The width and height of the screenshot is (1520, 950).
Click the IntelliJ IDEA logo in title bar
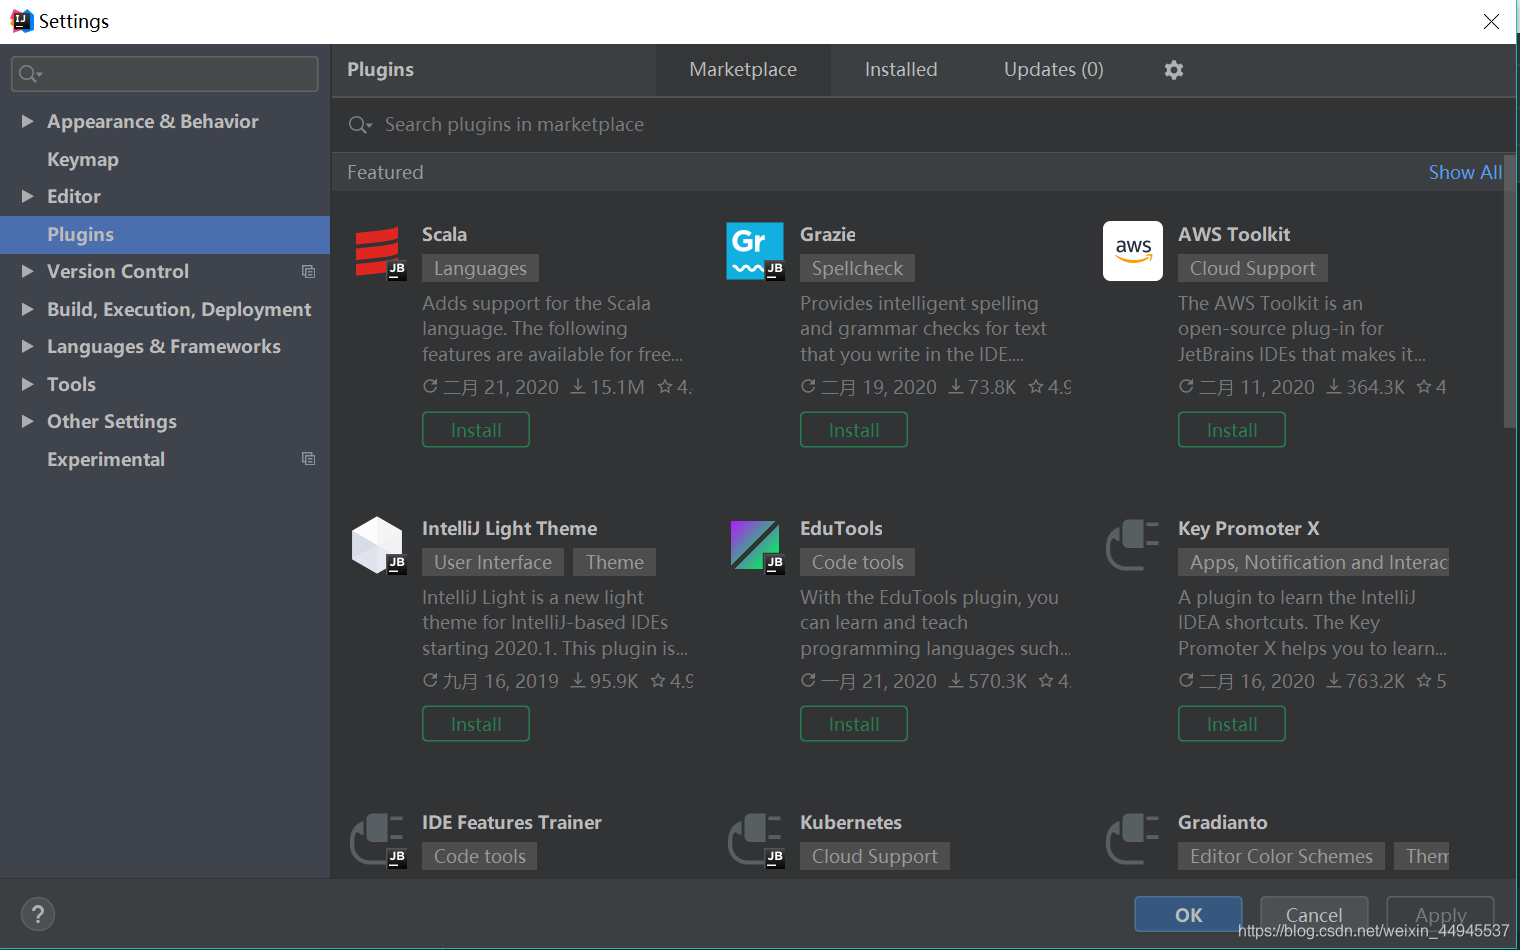(x=21, y=21)
